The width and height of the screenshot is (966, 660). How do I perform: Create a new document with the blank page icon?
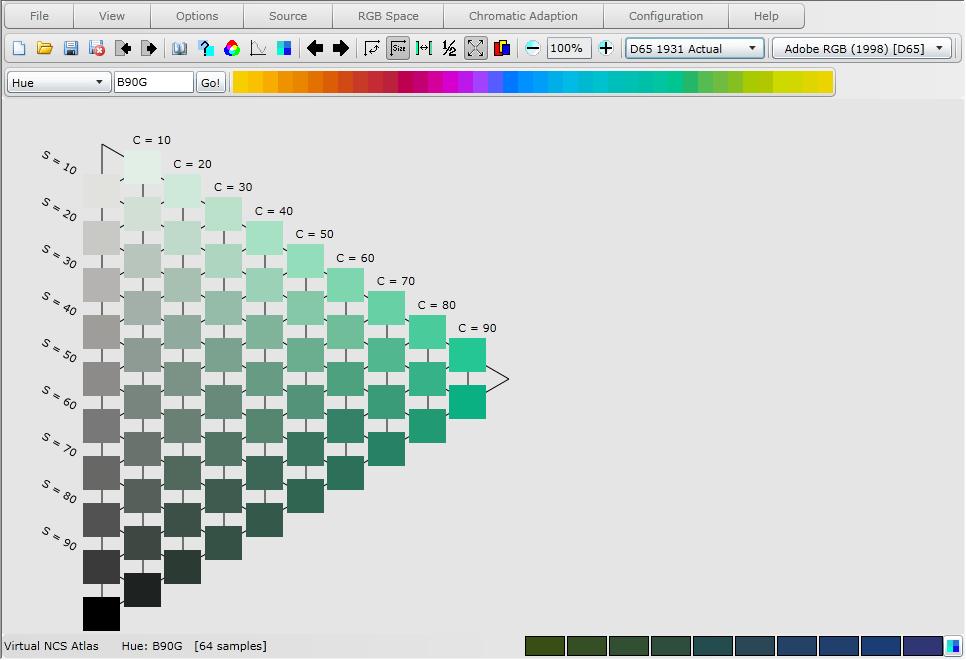point(19,48)
